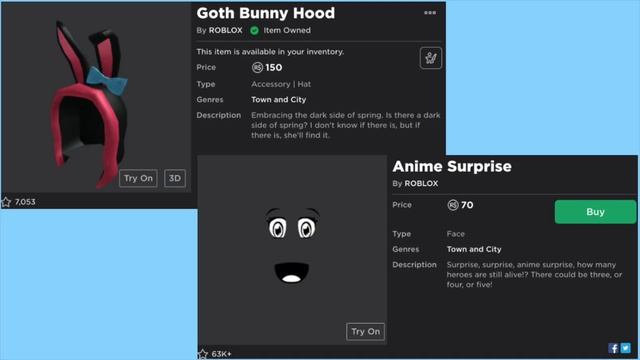Click 'This item is available in your inventory' text
This screenshot has height=360, width=640.
click(x=270, y=52)
